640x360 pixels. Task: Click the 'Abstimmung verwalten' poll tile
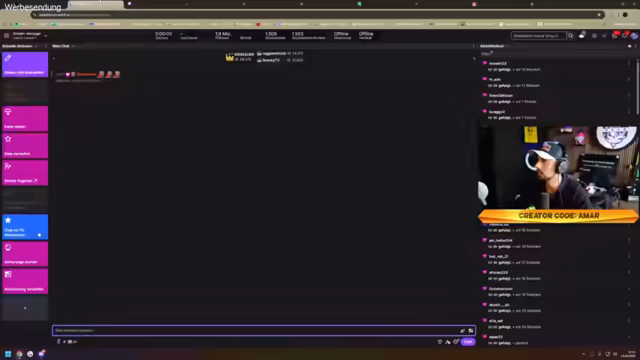25,281
